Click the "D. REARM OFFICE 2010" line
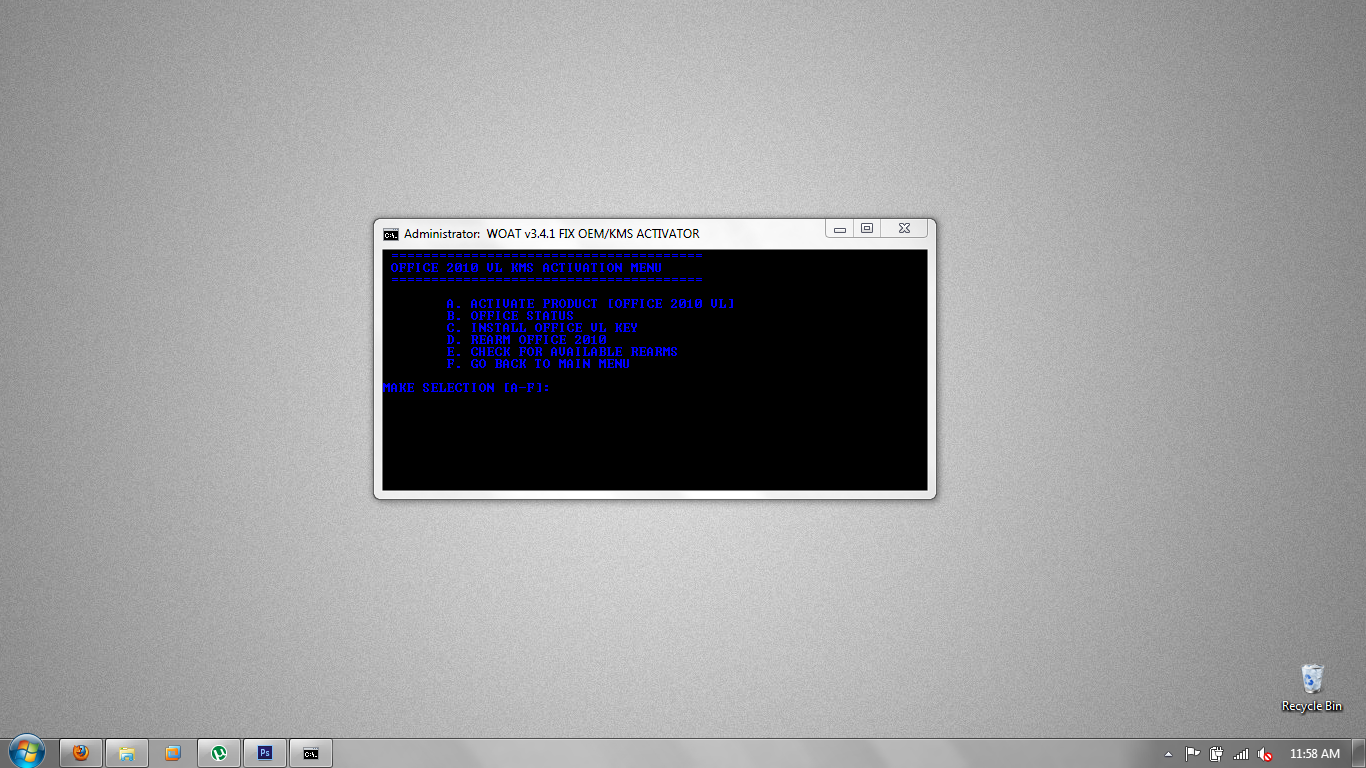The height and width of the screenshot is (768, 1366). point(526,340)
